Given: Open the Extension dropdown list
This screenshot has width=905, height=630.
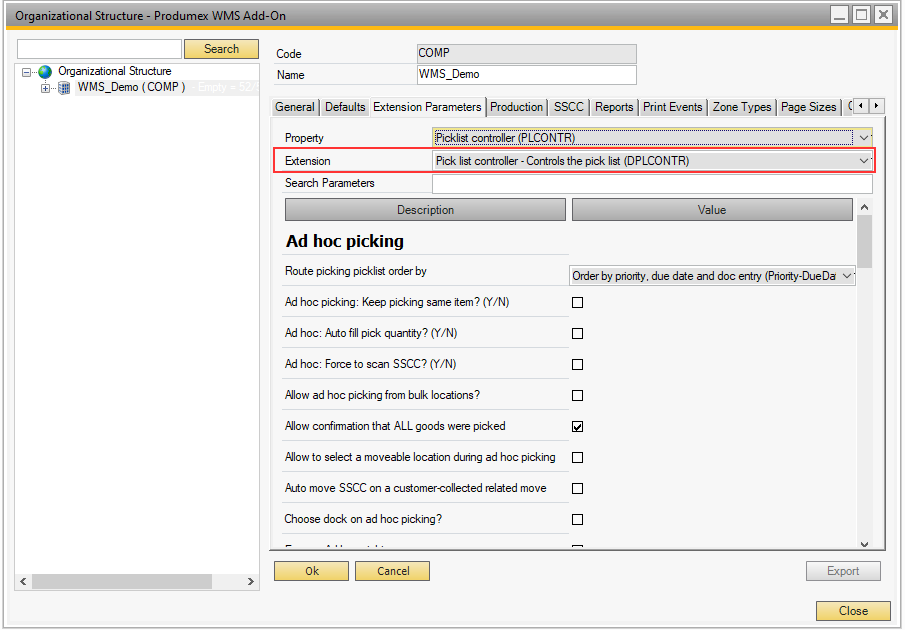Looking at the screenshot, I should click(x=864, y=161).
